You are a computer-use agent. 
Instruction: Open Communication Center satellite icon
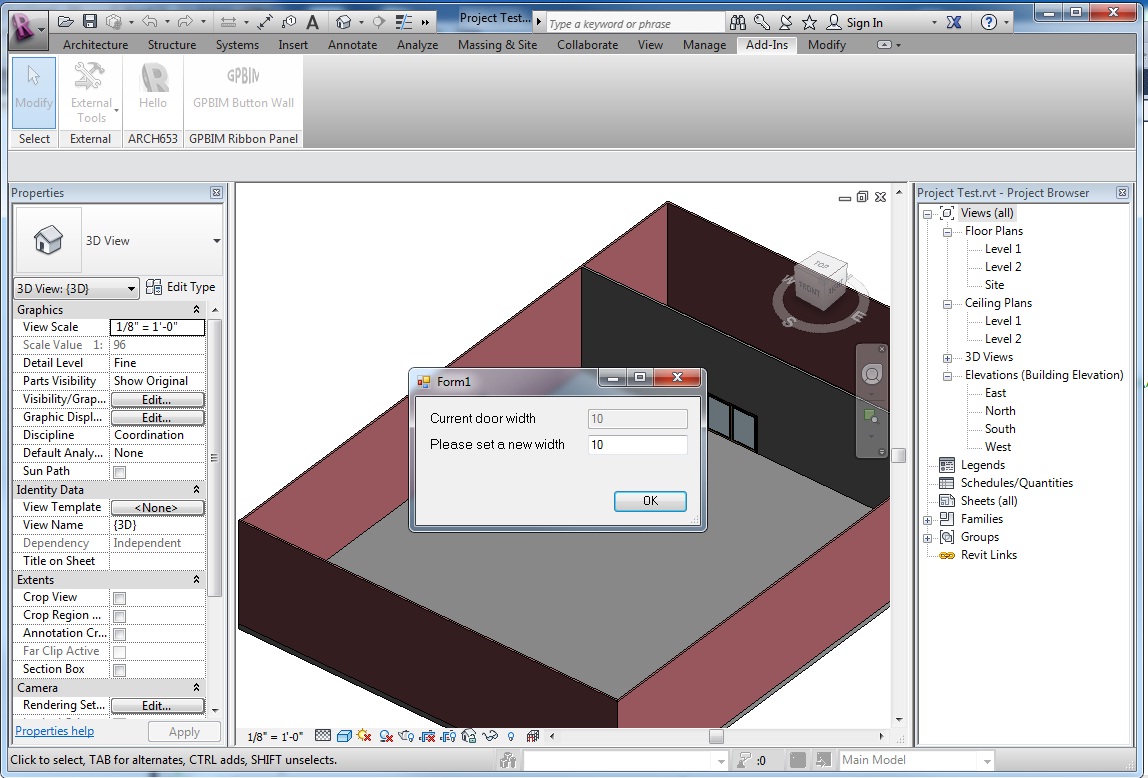point(786,23)
